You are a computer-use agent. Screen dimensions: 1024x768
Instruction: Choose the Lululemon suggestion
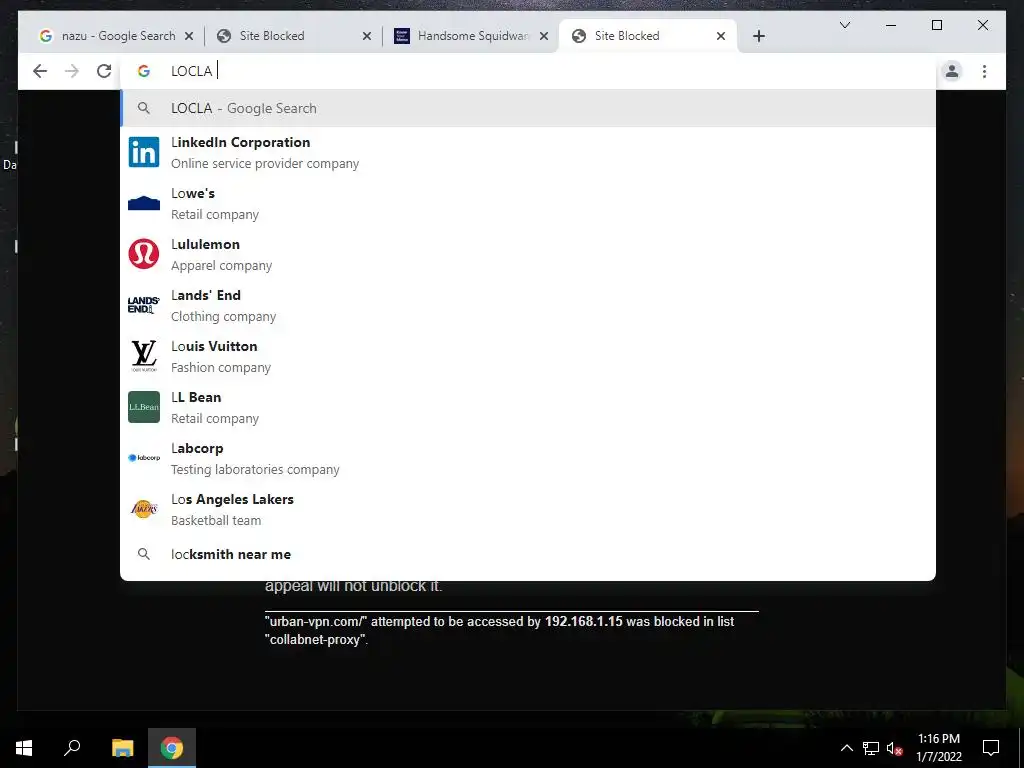pyautogui.click(x=528, y=254)
